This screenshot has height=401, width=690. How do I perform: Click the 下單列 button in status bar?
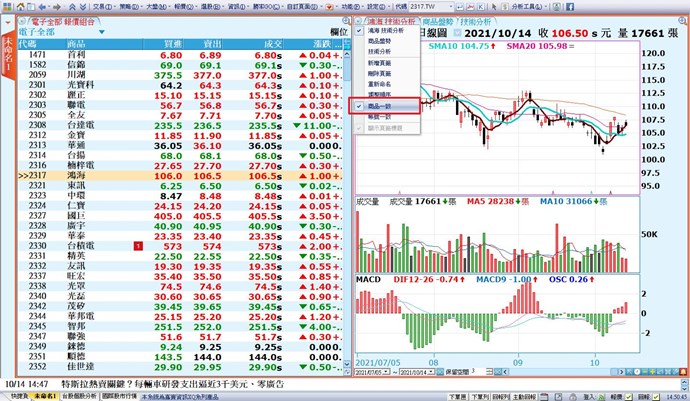tap(480, 397)
